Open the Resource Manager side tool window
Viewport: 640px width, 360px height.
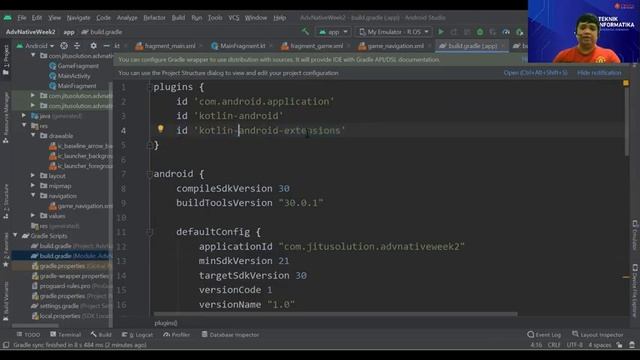click(x=6, y=118)
